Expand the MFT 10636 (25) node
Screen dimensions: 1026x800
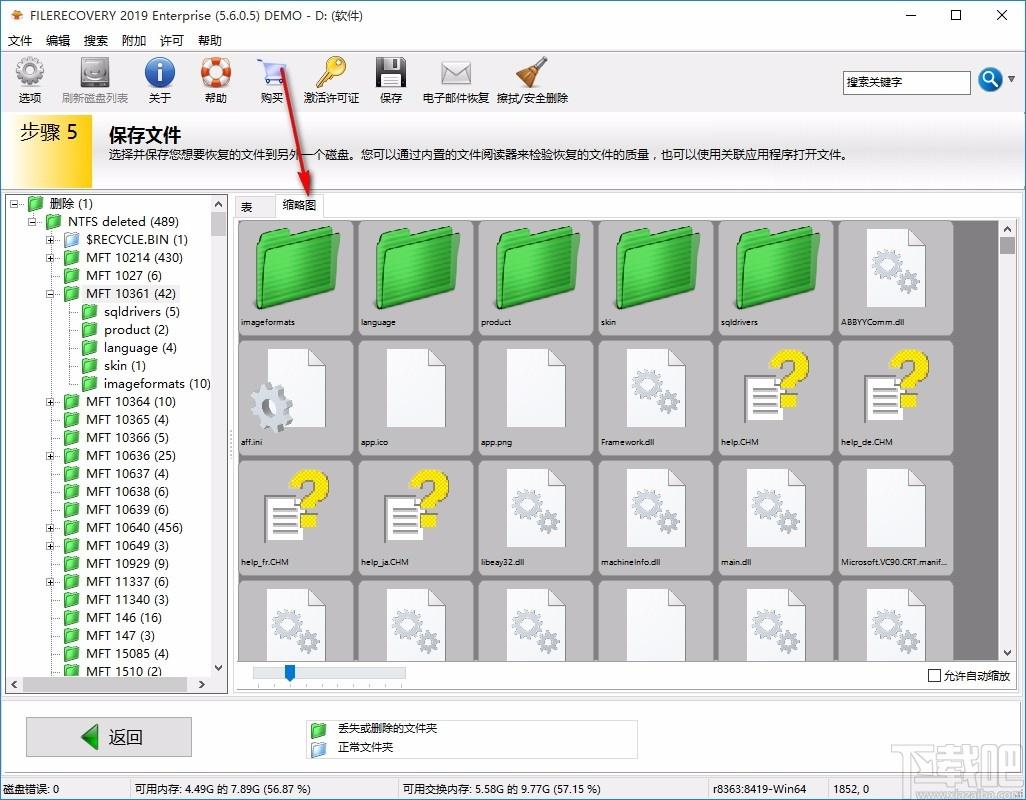point(50,456)
